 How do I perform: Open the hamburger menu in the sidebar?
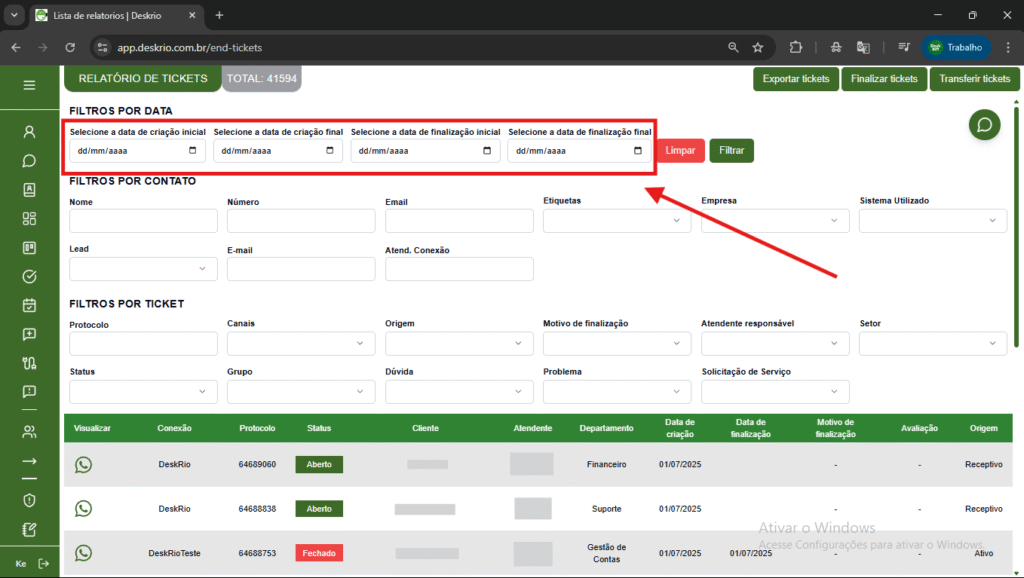click(29, 85)
